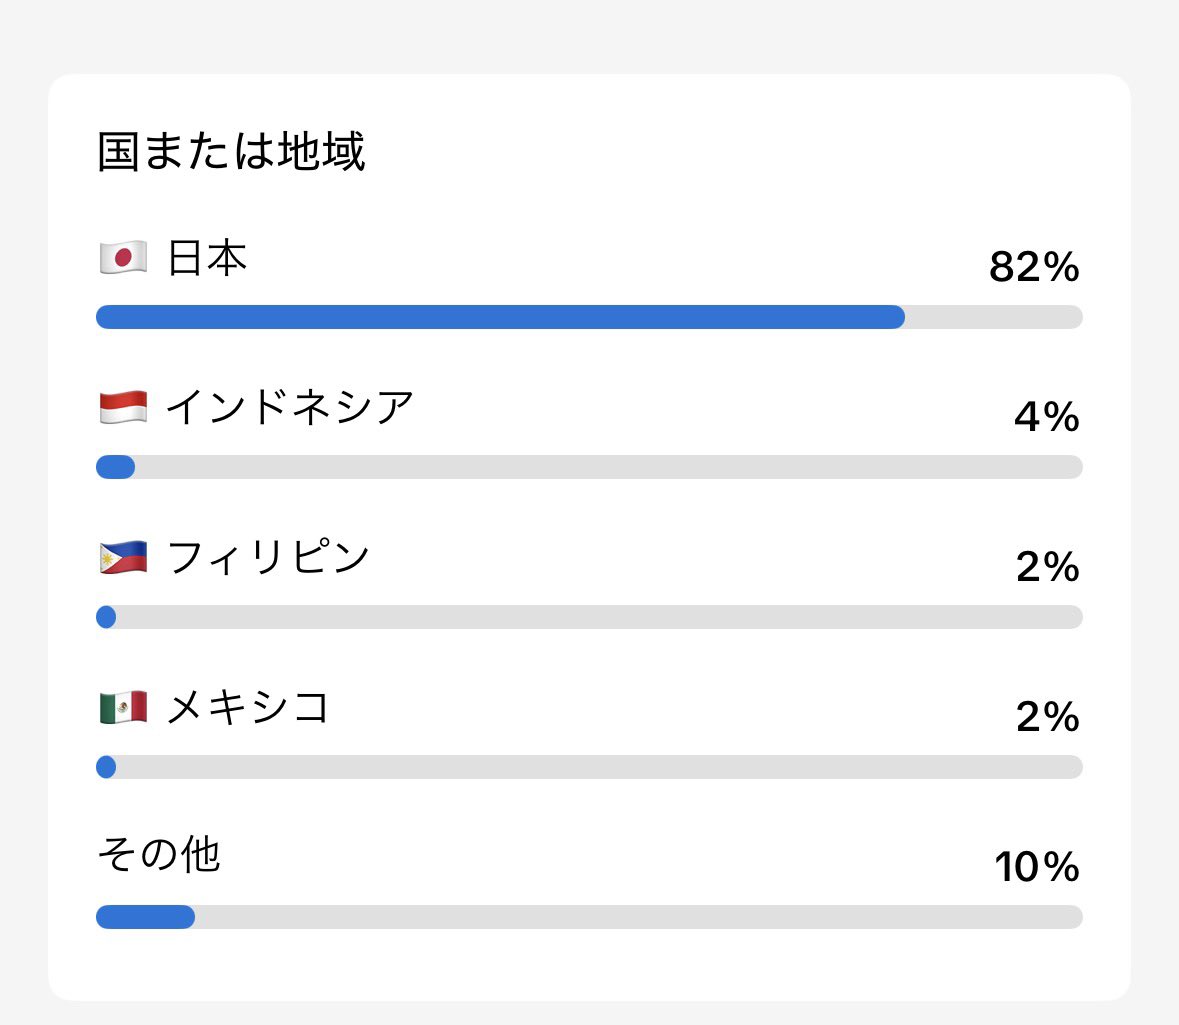Click the 2% value for Mexico
The height and width of the screenshot is (1025, 1179).
tap(1047, 717)
